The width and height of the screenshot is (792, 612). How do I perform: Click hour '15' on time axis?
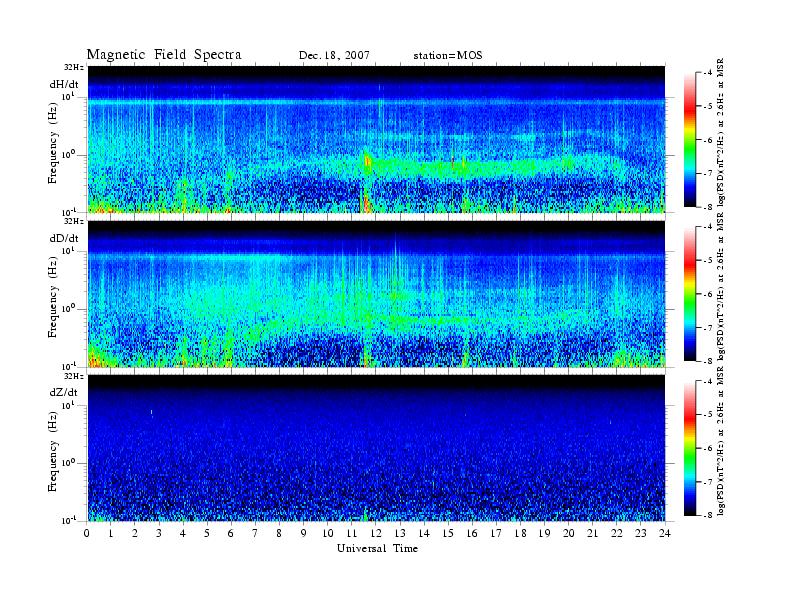(x=448, y=533)
